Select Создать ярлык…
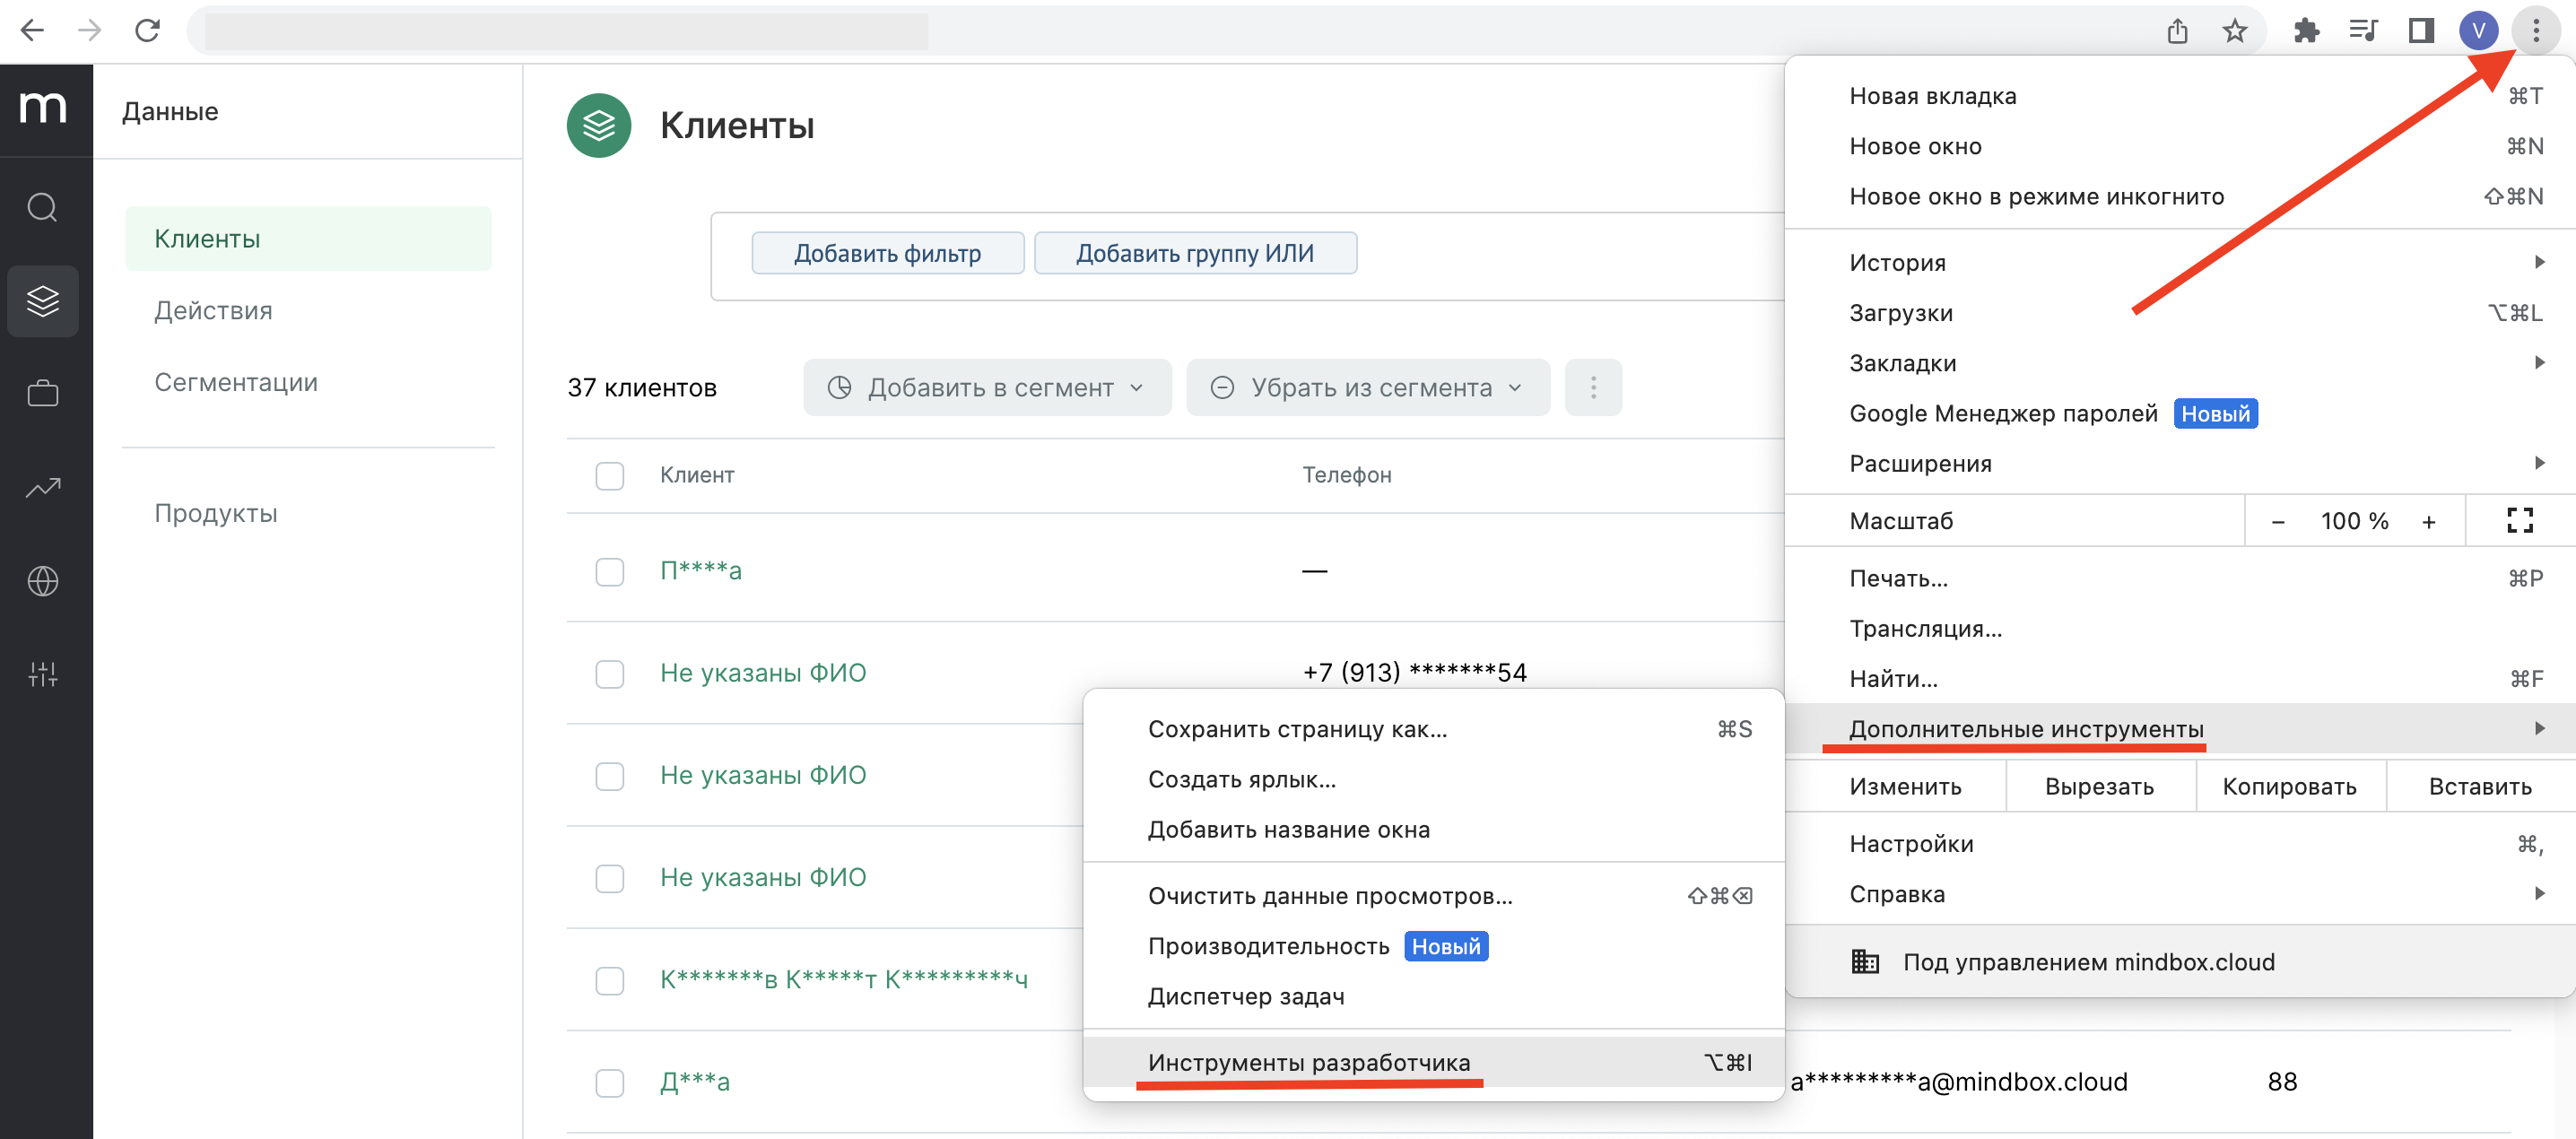Image resolution: width=2576 pixels, height=1139 pixels. click(x=1433, y=779)
